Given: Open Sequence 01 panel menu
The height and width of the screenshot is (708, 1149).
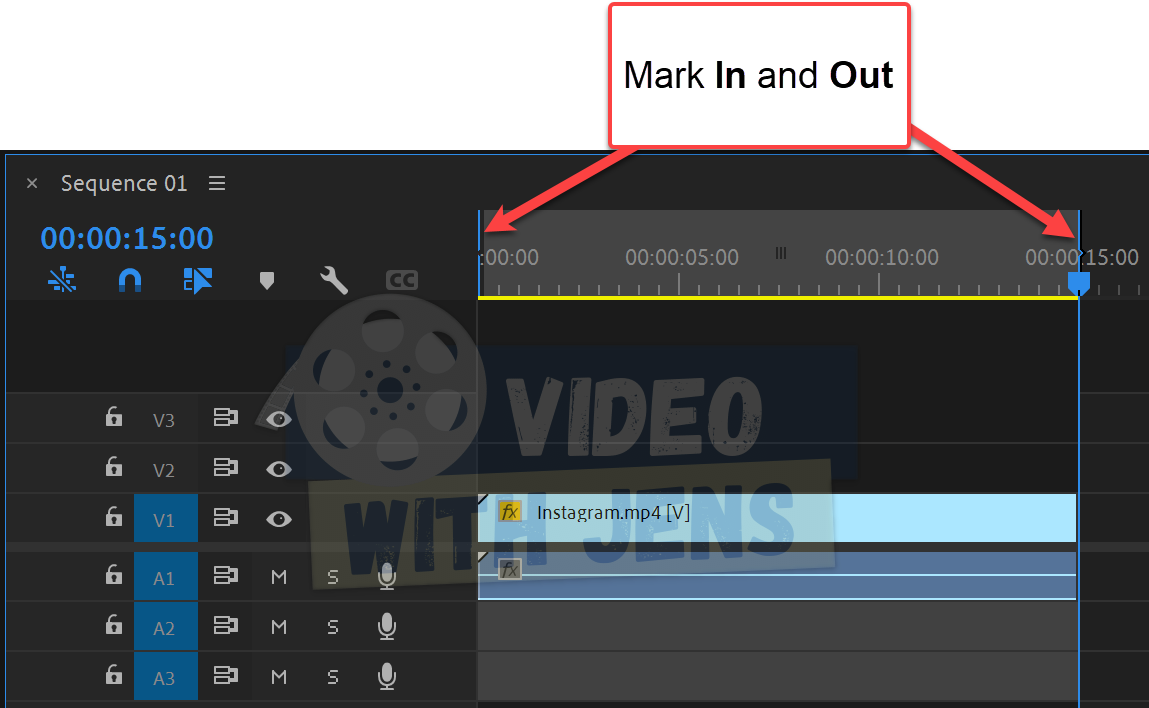Looking at the screenshot, I should click(x=217, y=183).
